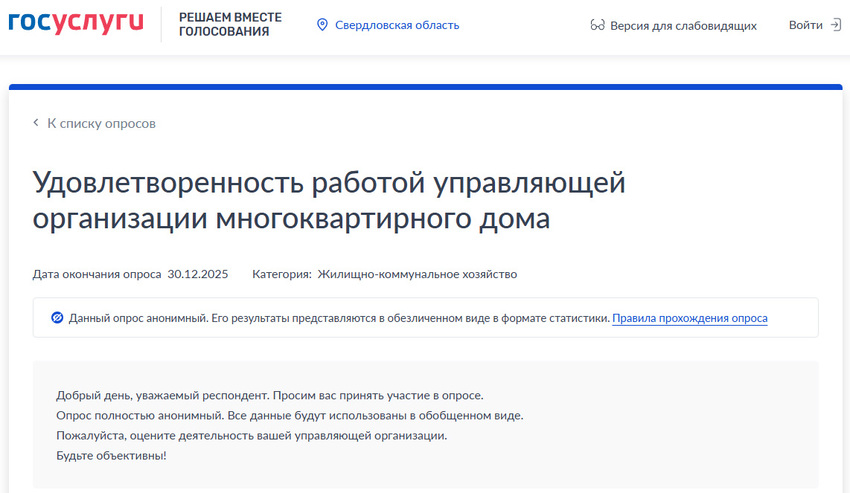Click the location pin icon
Viewport: 850px width, 493px height.
[322, 25]
